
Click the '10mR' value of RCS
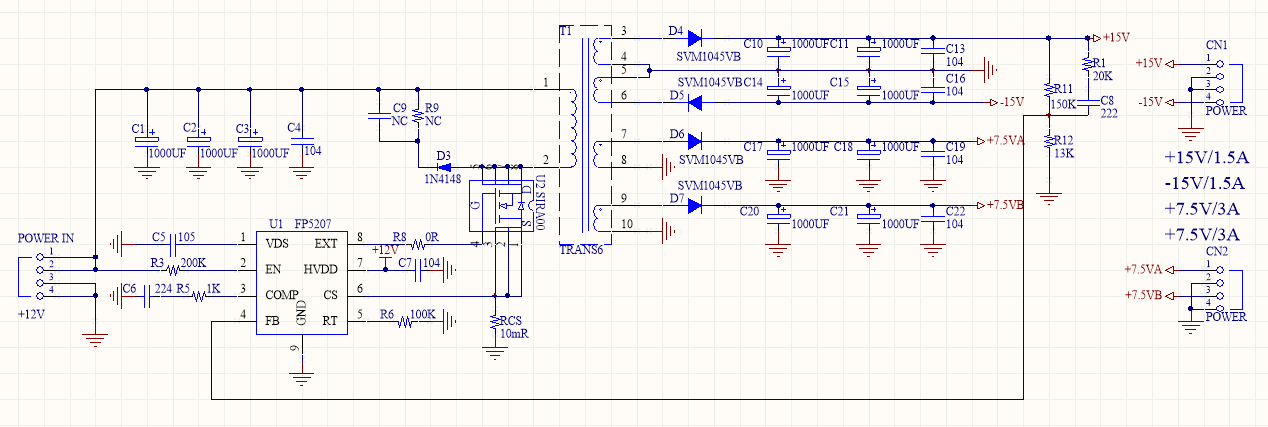[x=512, y=334]
